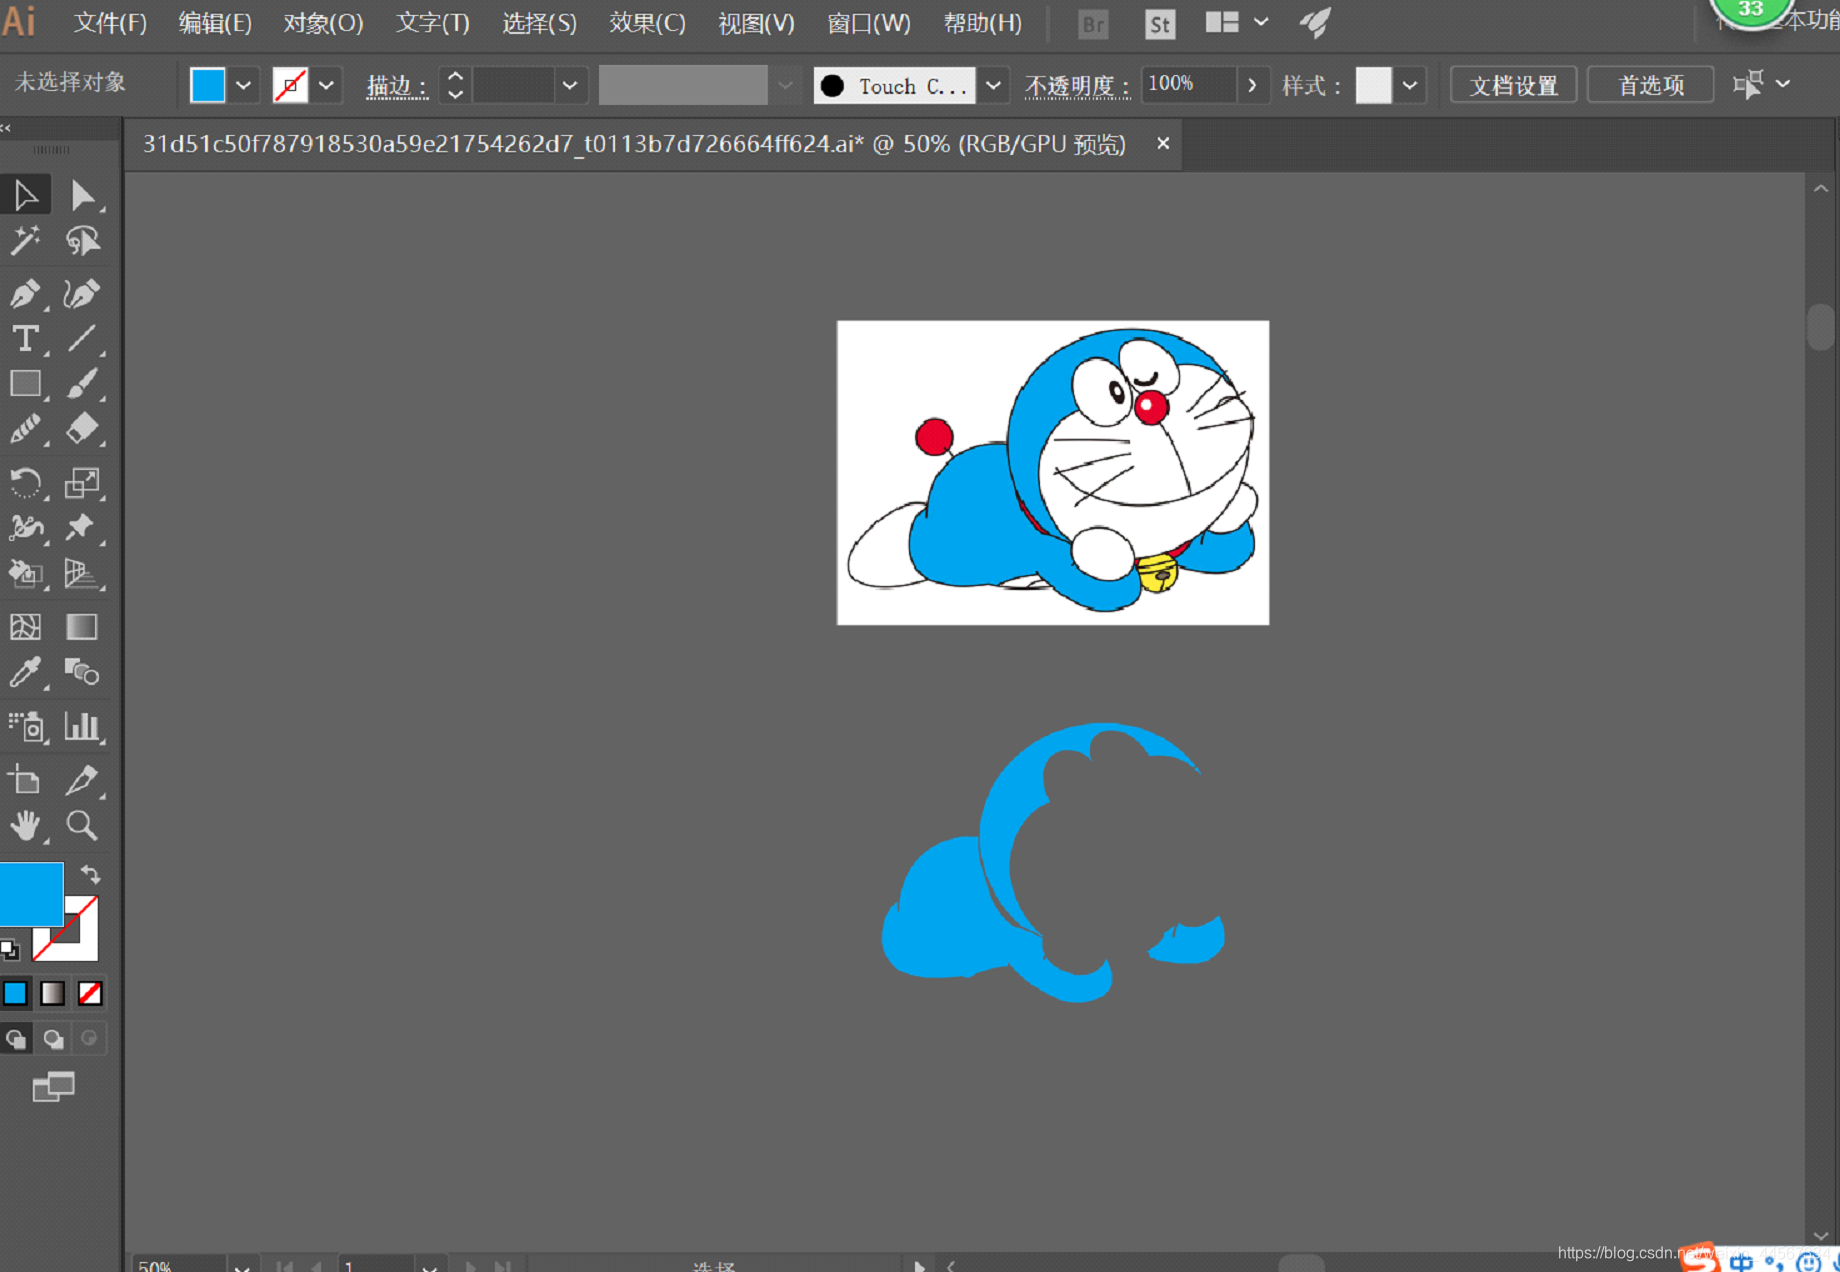Select the Lasso tool

pos(82,240)
